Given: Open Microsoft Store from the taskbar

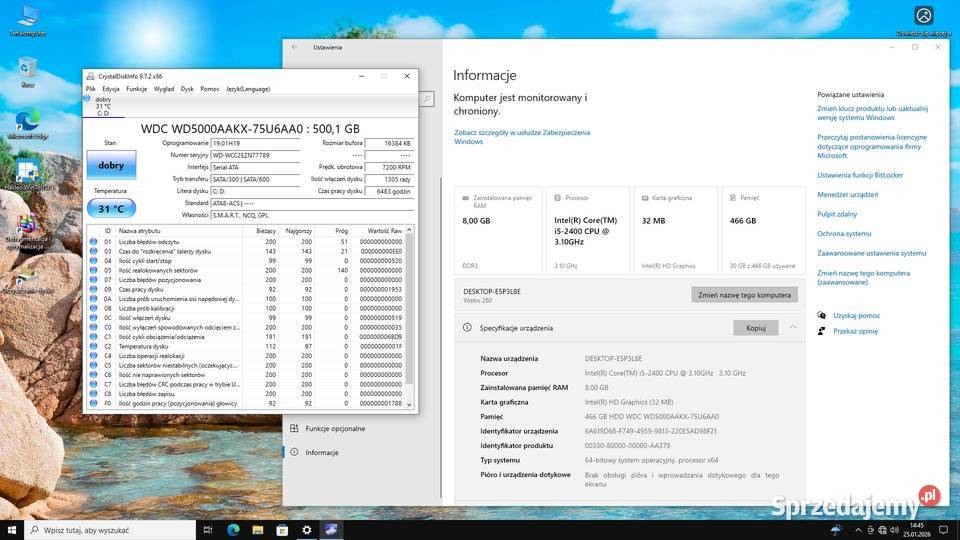Looking at the screenshot, I should [282, 530].
